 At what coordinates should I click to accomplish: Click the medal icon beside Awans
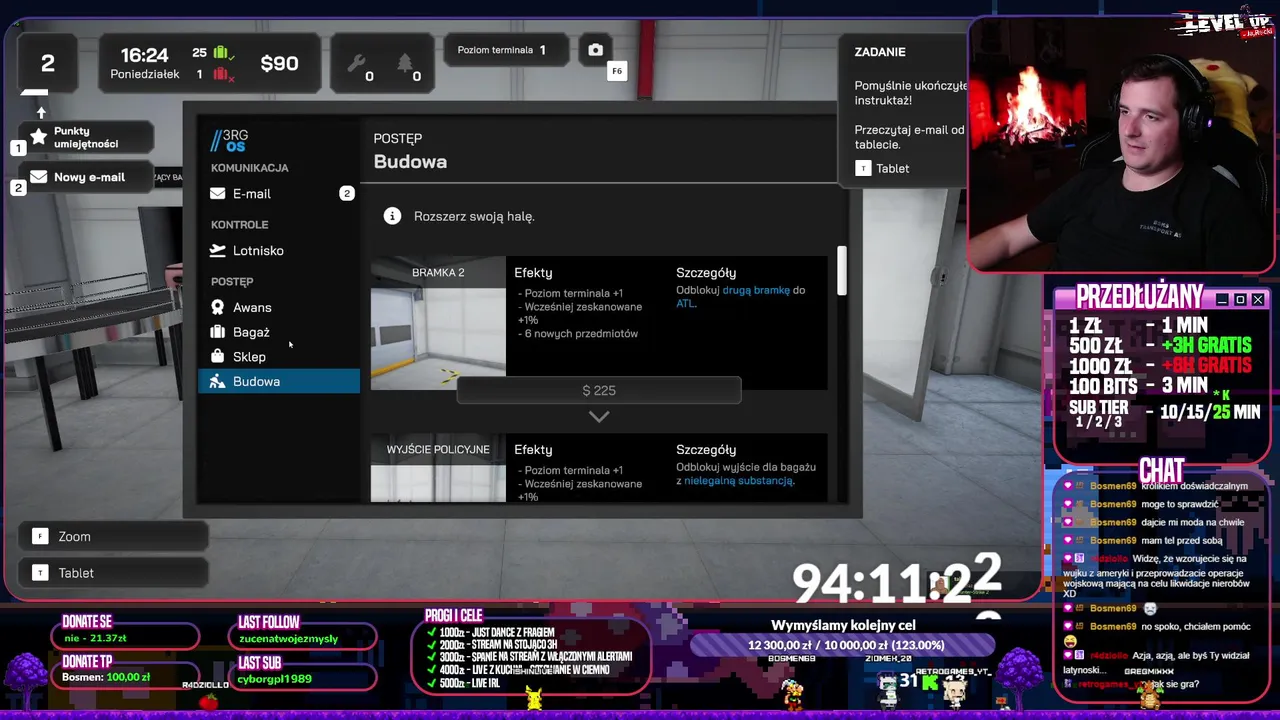point(218,307)
